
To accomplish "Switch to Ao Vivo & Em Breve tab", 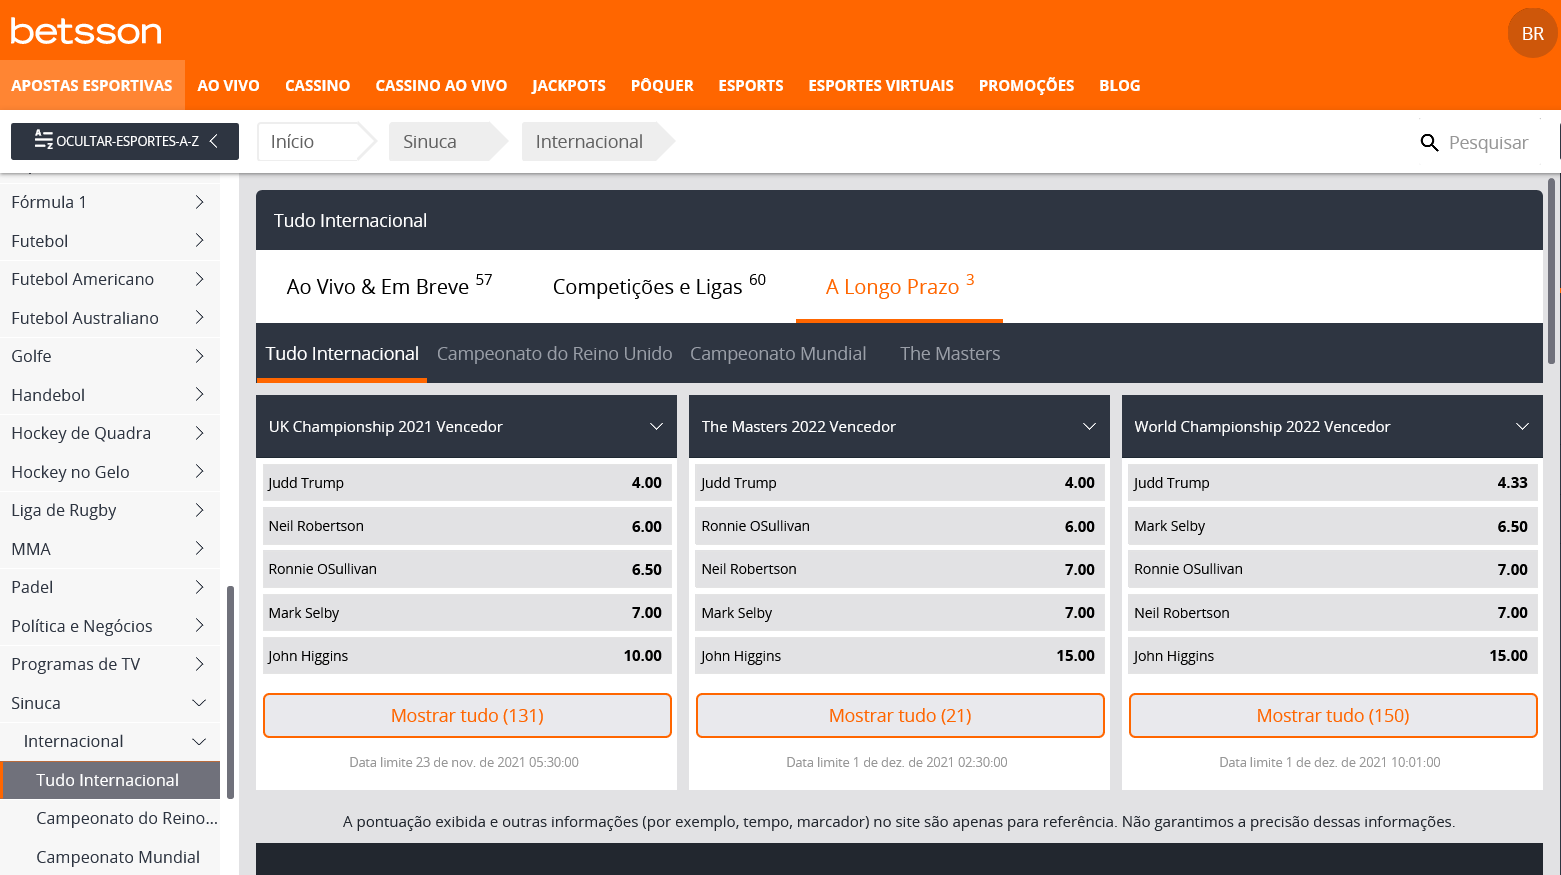I will point(389,286).
